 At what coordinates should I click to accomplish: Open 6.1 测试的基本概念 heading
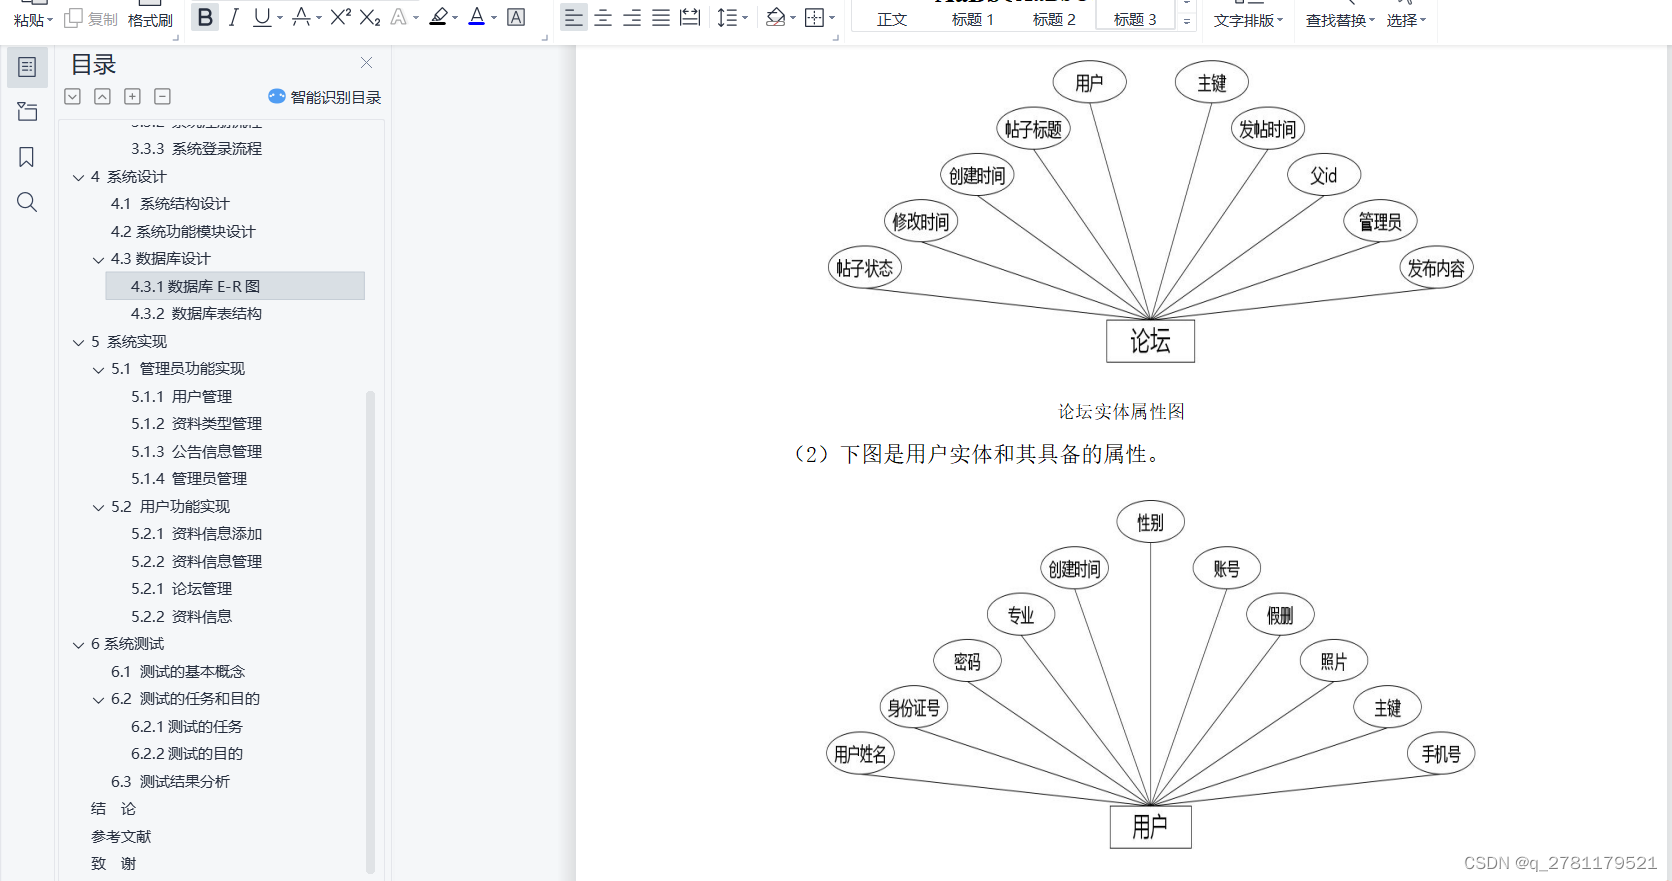coord(178,671)
